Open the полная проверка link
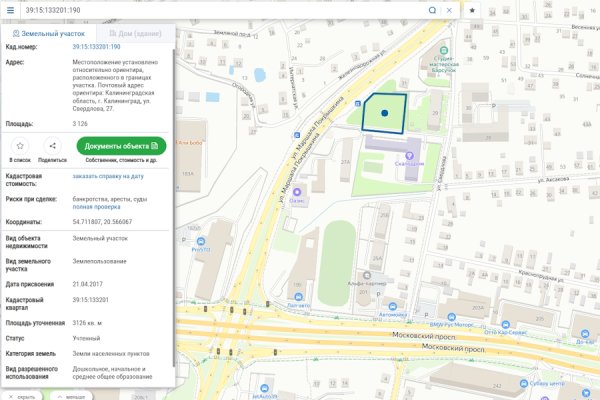Viewport: 600px width, 400px height. click(x=95, y=205)
